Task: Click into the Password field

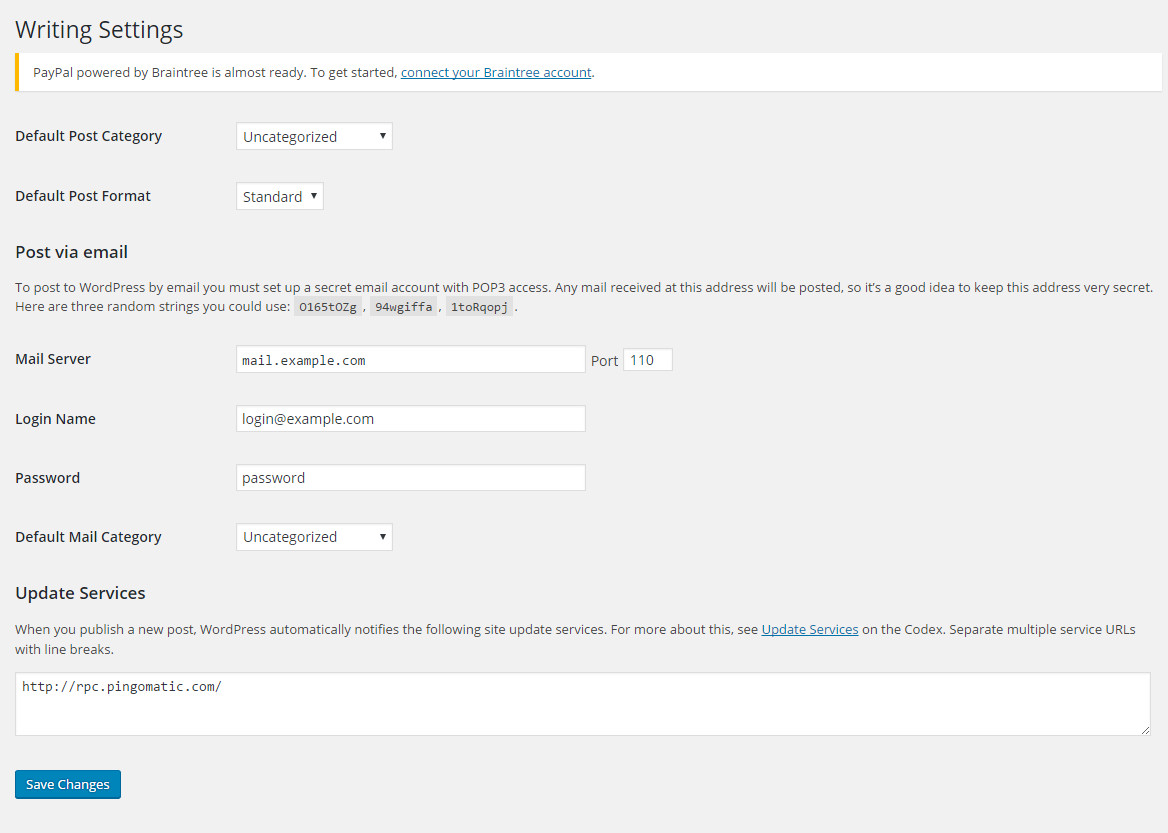Action: [410, 478]
